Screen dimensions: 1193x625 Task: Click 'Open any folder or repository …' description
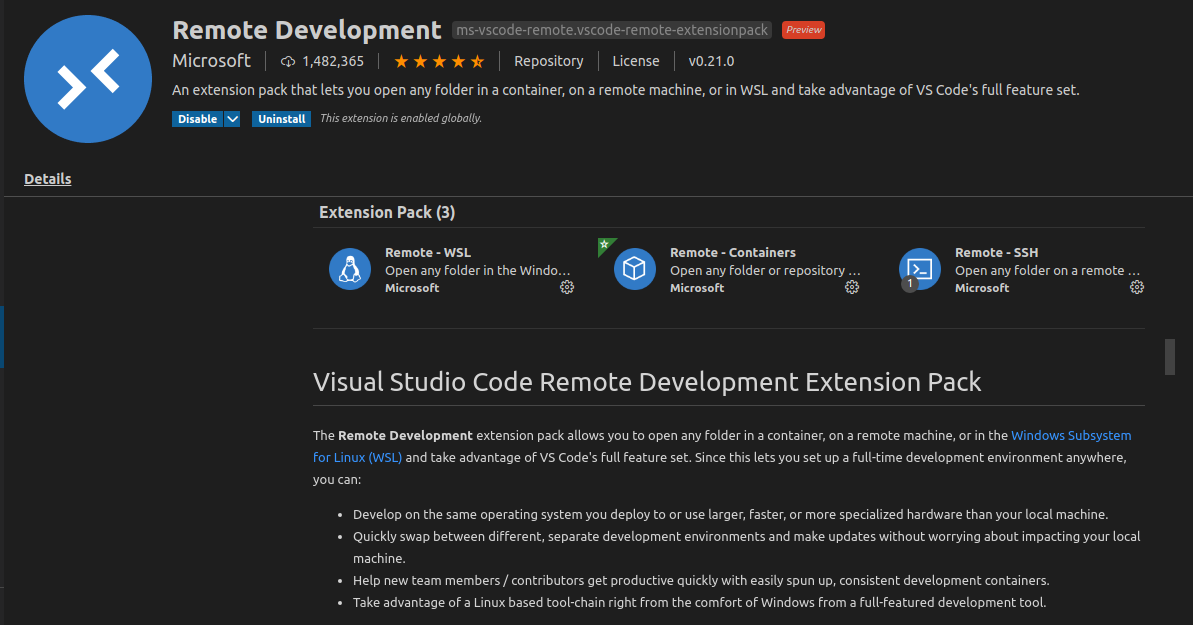click(765, 270)
